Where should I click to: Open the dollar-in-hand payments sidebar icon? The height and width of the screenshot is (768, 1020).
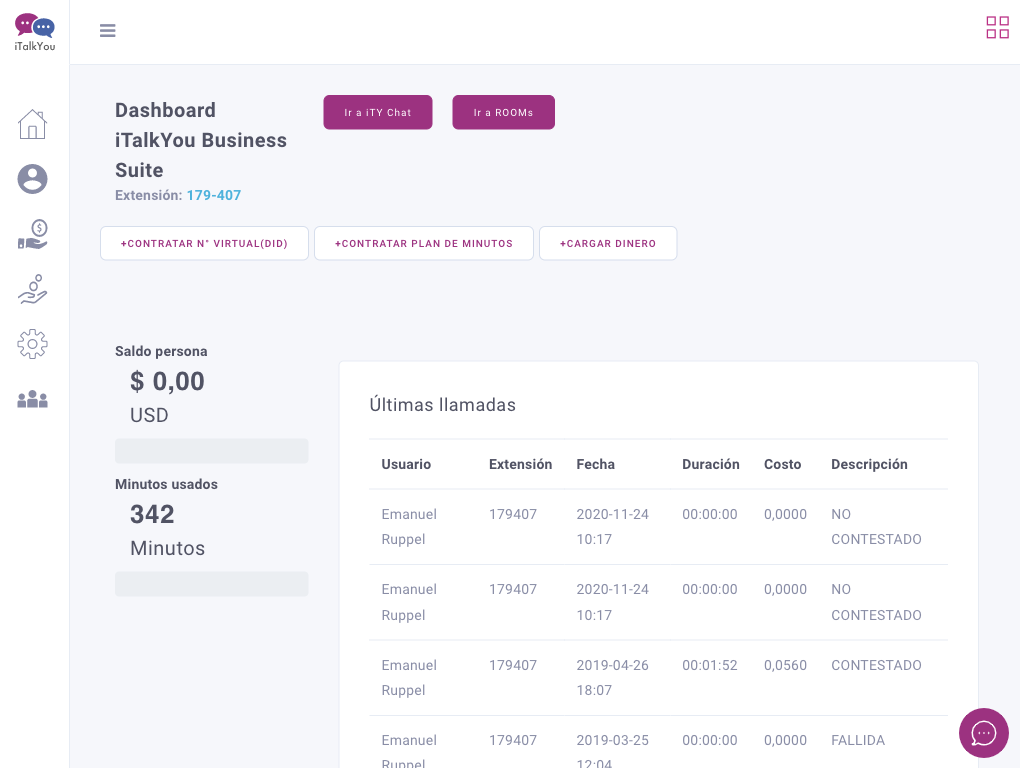[x=33, y=234]
